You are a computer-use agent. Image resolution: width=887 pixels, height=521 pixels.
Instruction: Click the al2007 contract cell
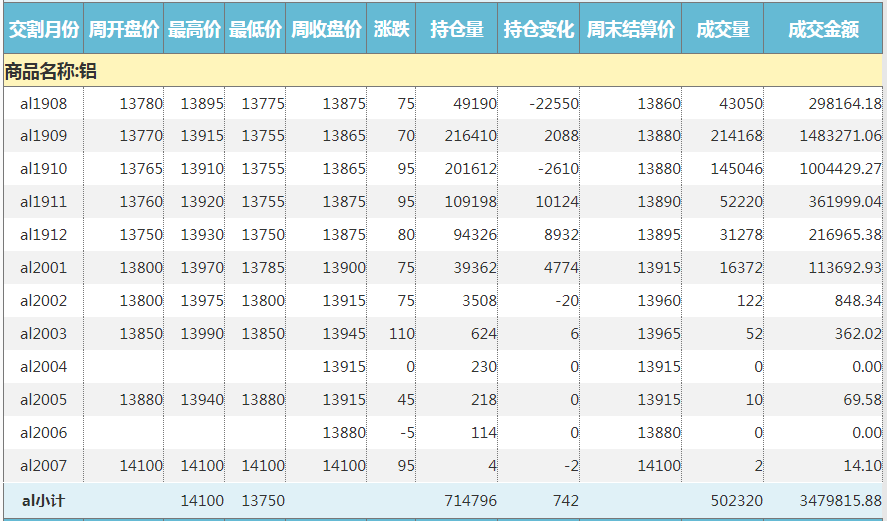click(44, 466)
